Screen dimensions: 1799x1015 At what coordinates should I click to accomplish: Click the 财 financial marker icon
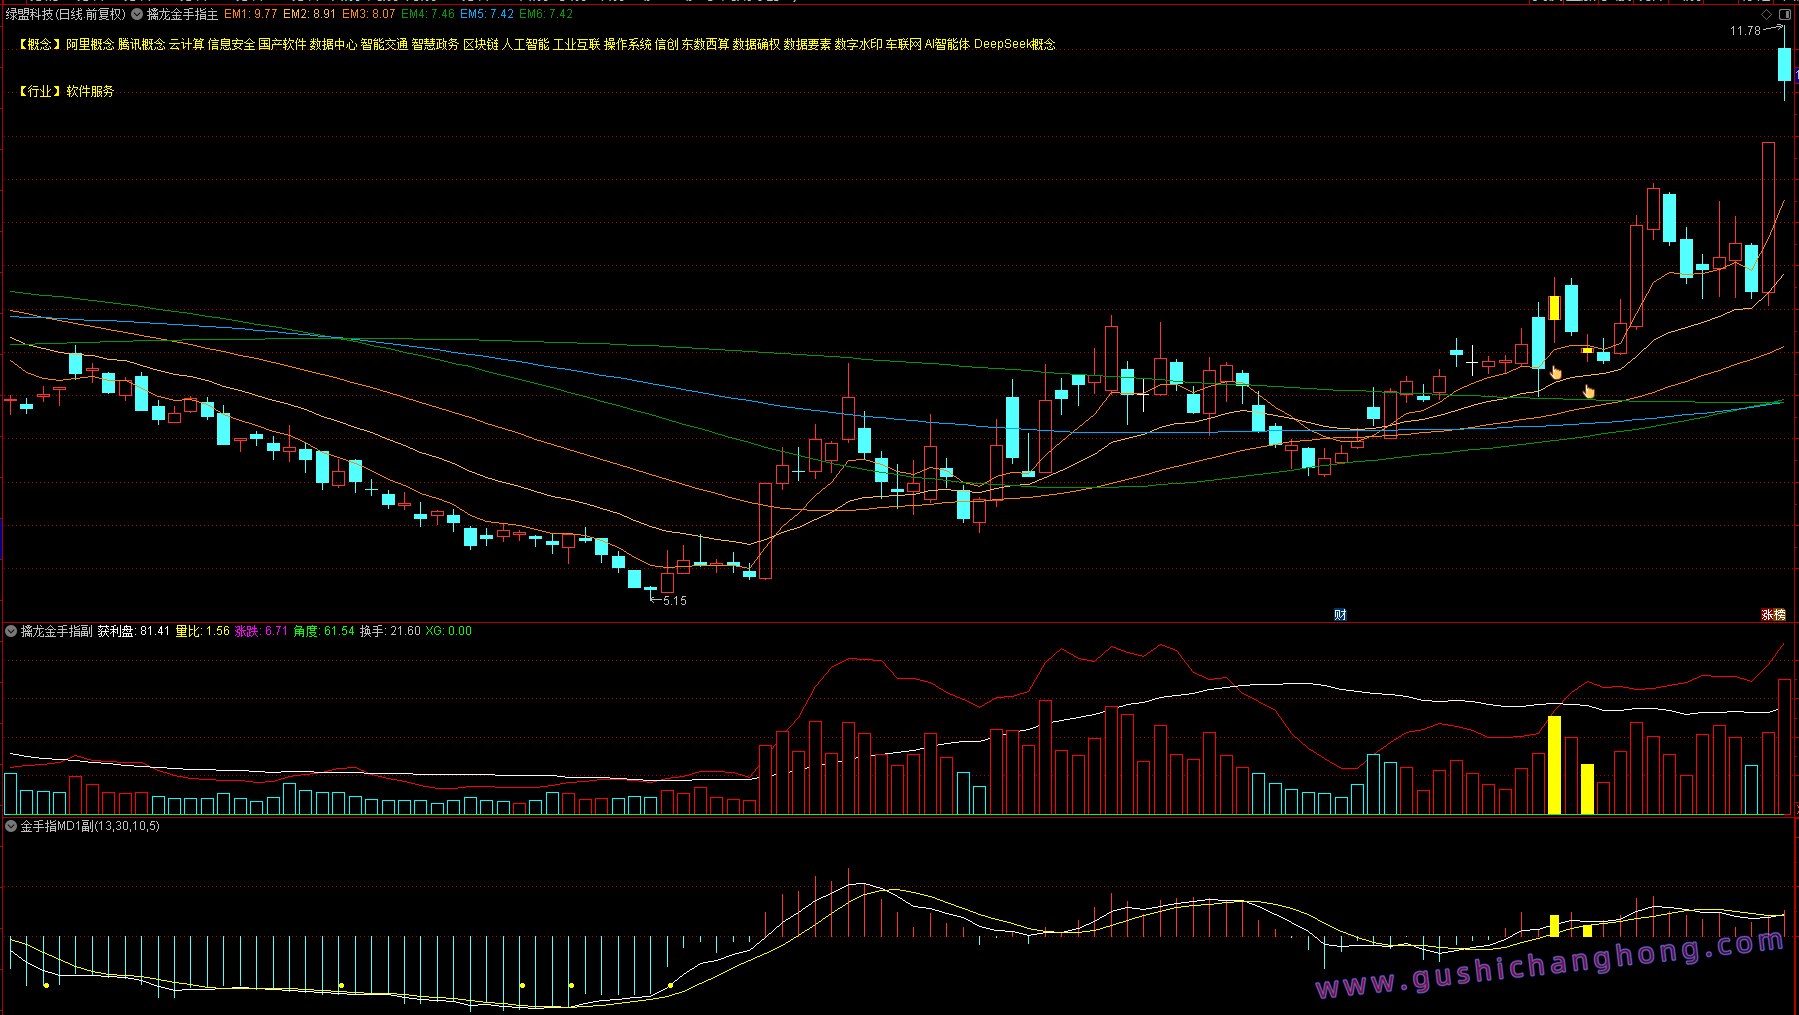coord(1340,615)
